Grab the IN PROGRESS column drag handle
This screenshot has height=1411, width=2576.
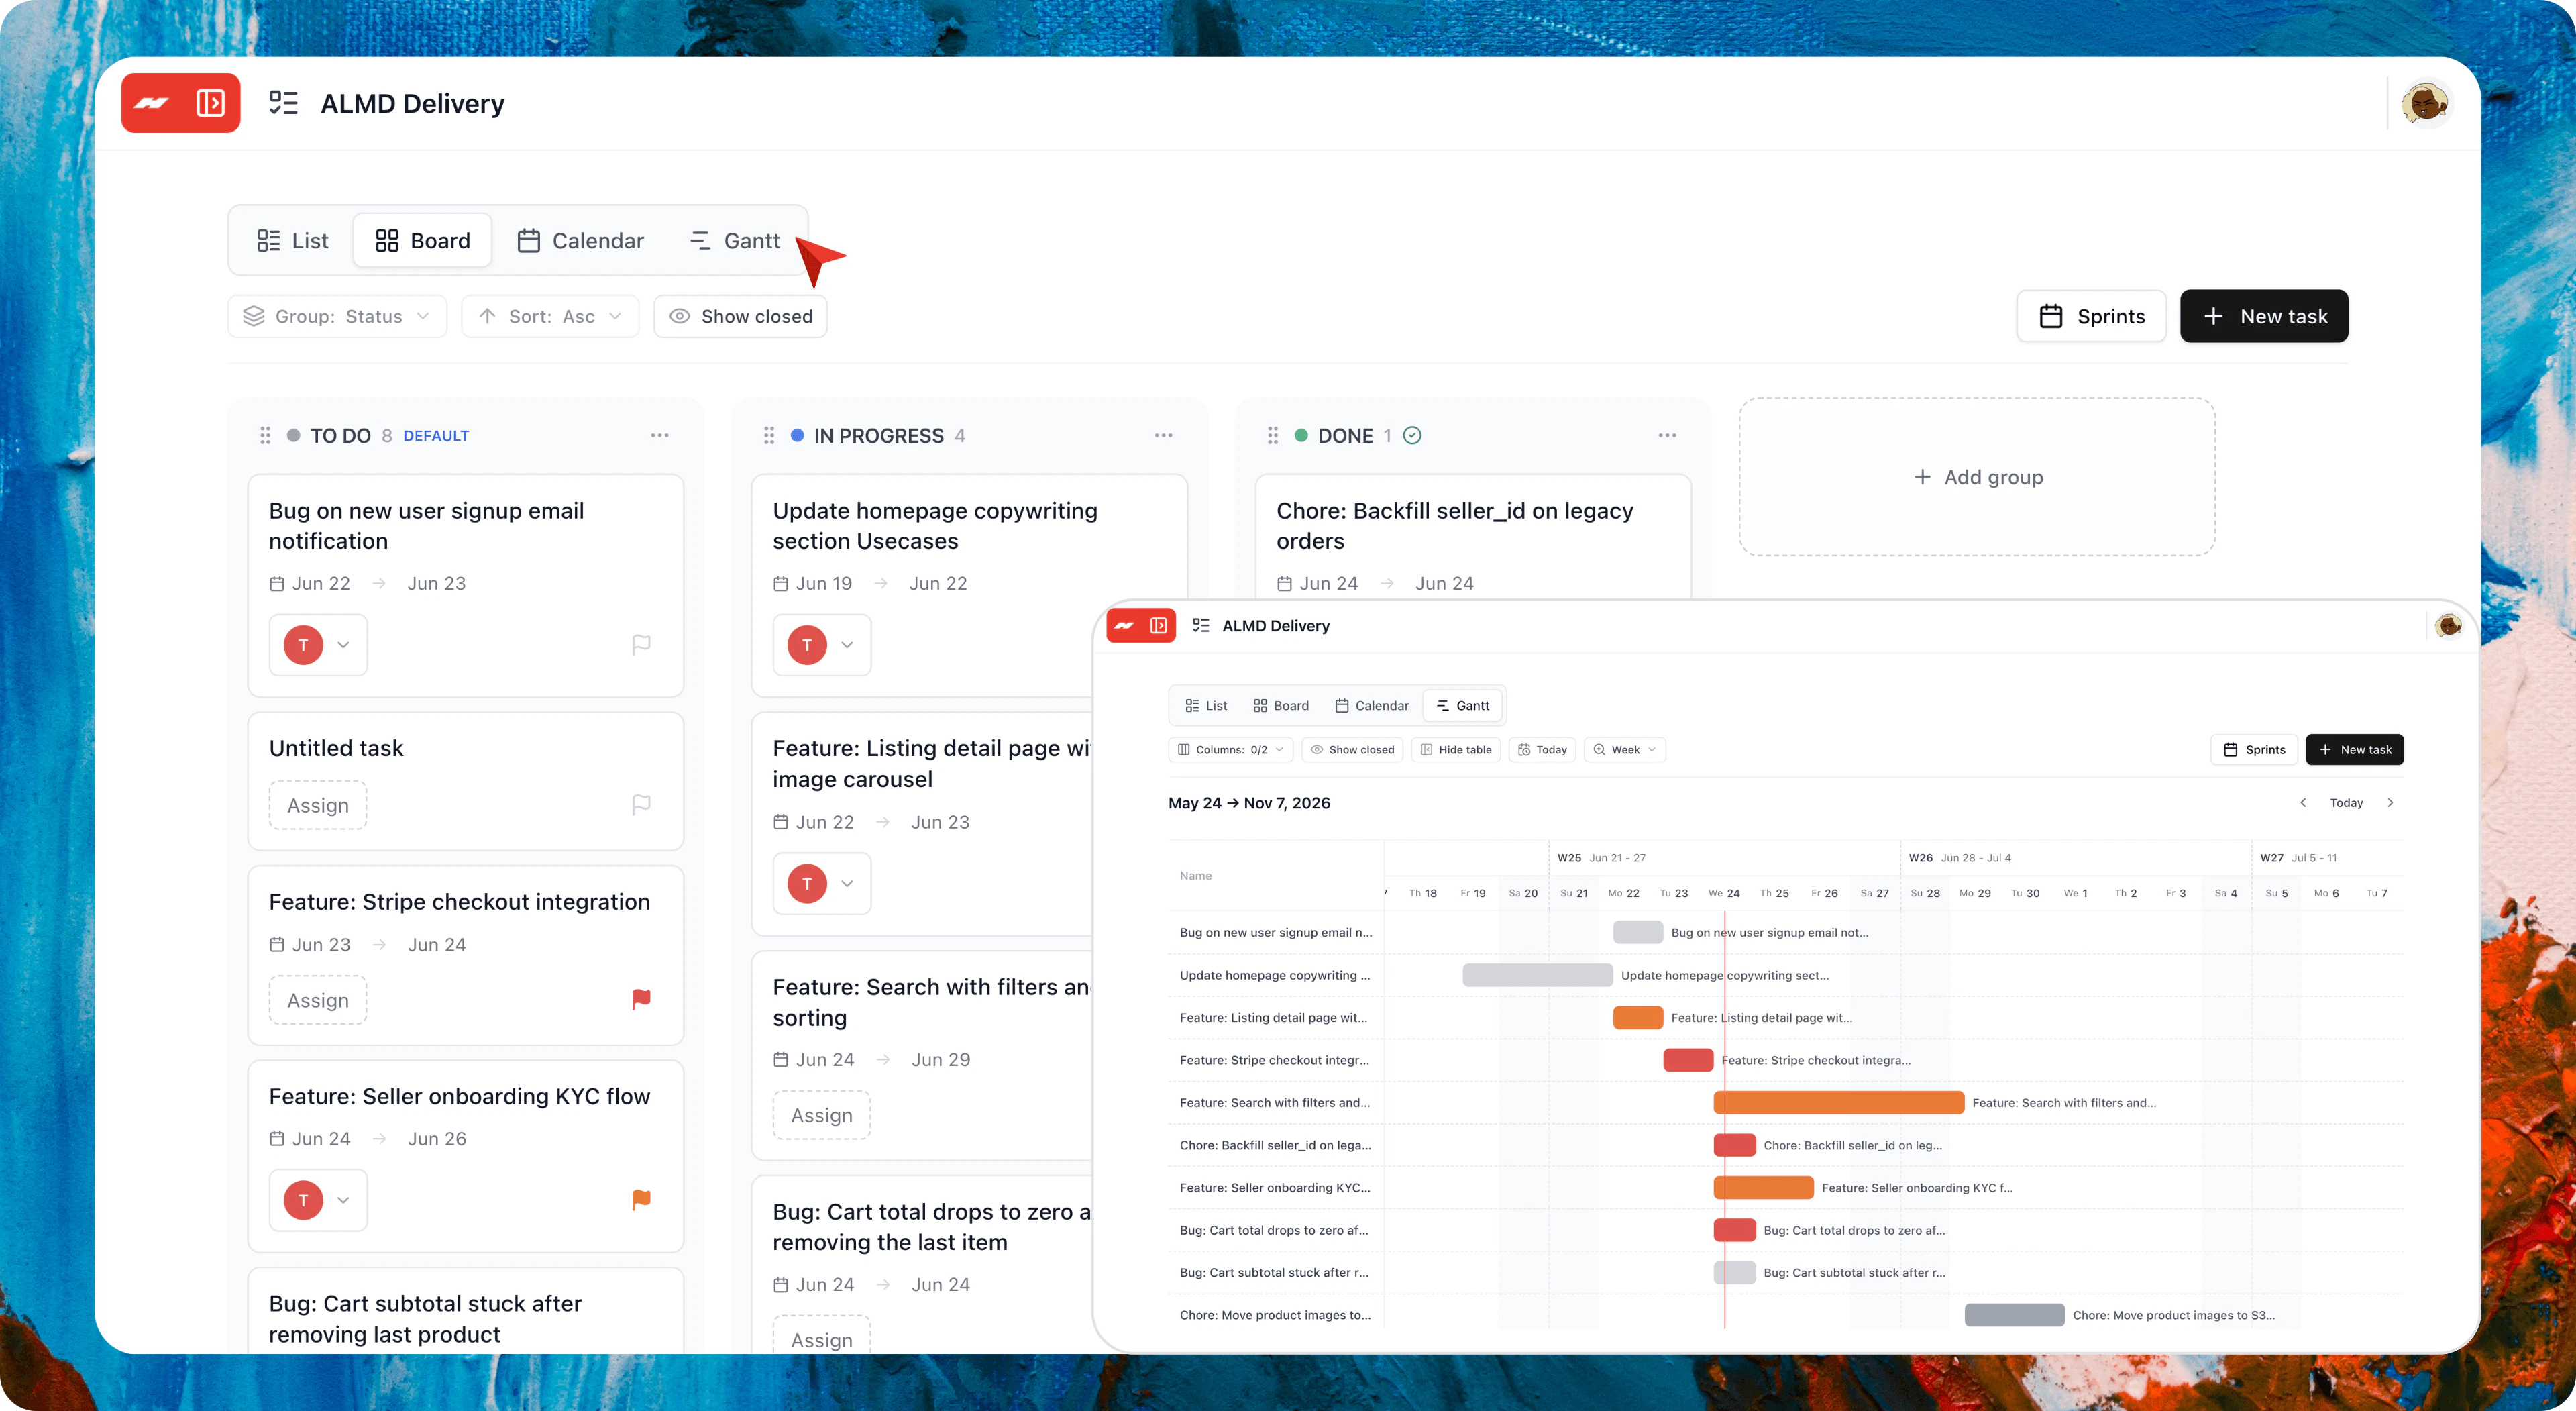pos(769,436)
